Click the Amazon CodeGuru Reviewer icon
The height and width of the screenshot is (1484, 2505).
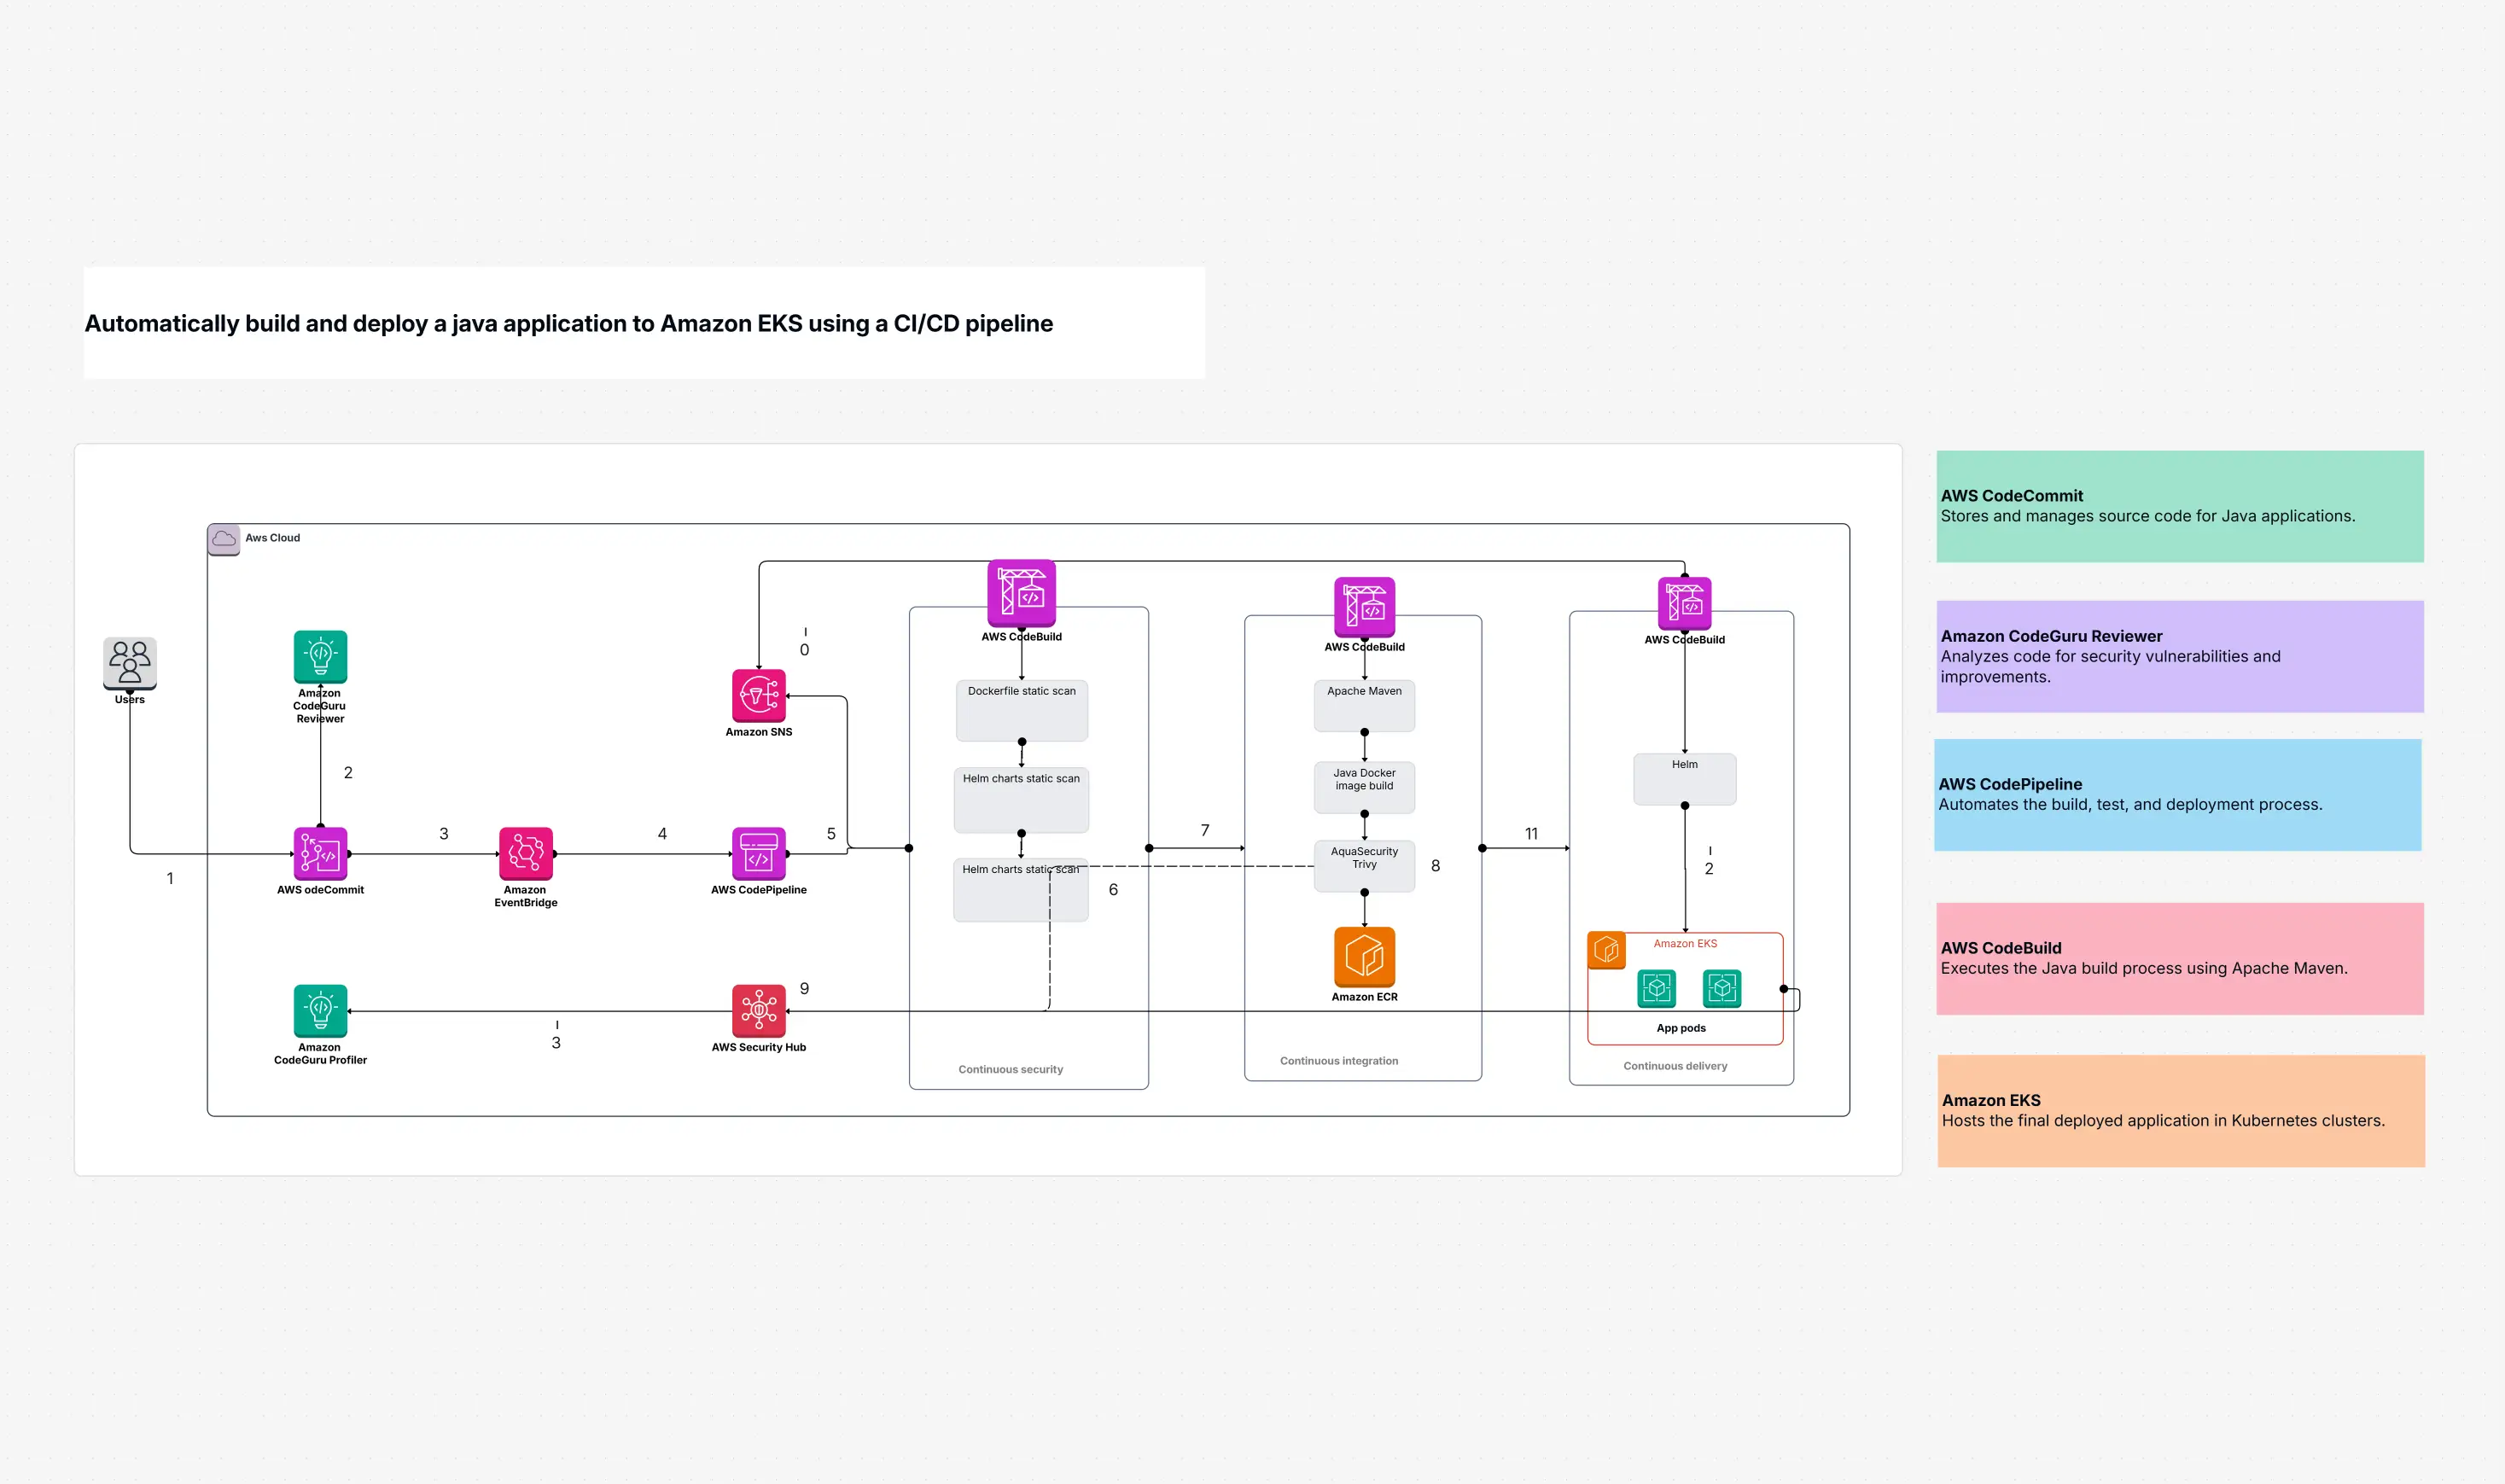[319, 657]
